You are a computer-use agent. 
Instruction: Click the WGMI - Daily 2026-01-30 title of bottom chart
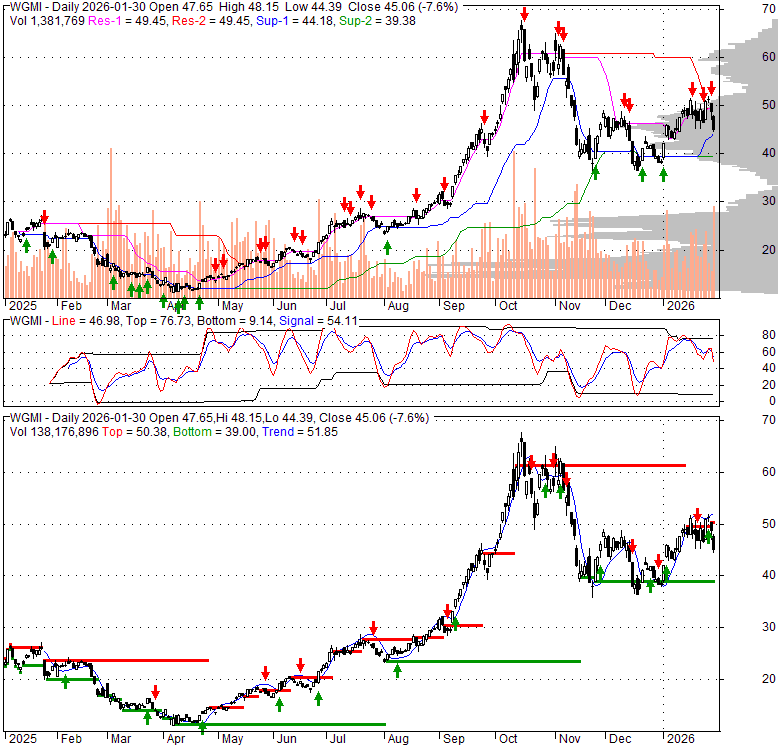(78, 418)
